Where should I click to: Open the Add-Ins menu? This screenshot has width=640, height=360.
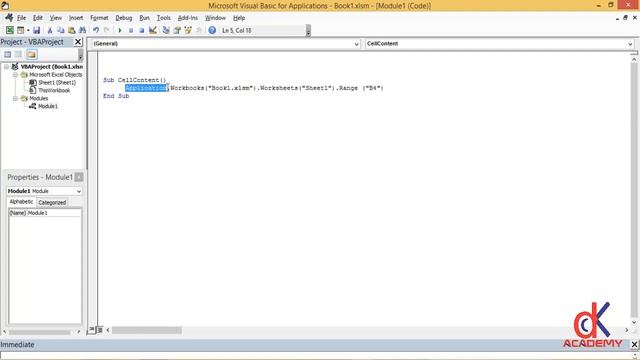click(187, 18)
